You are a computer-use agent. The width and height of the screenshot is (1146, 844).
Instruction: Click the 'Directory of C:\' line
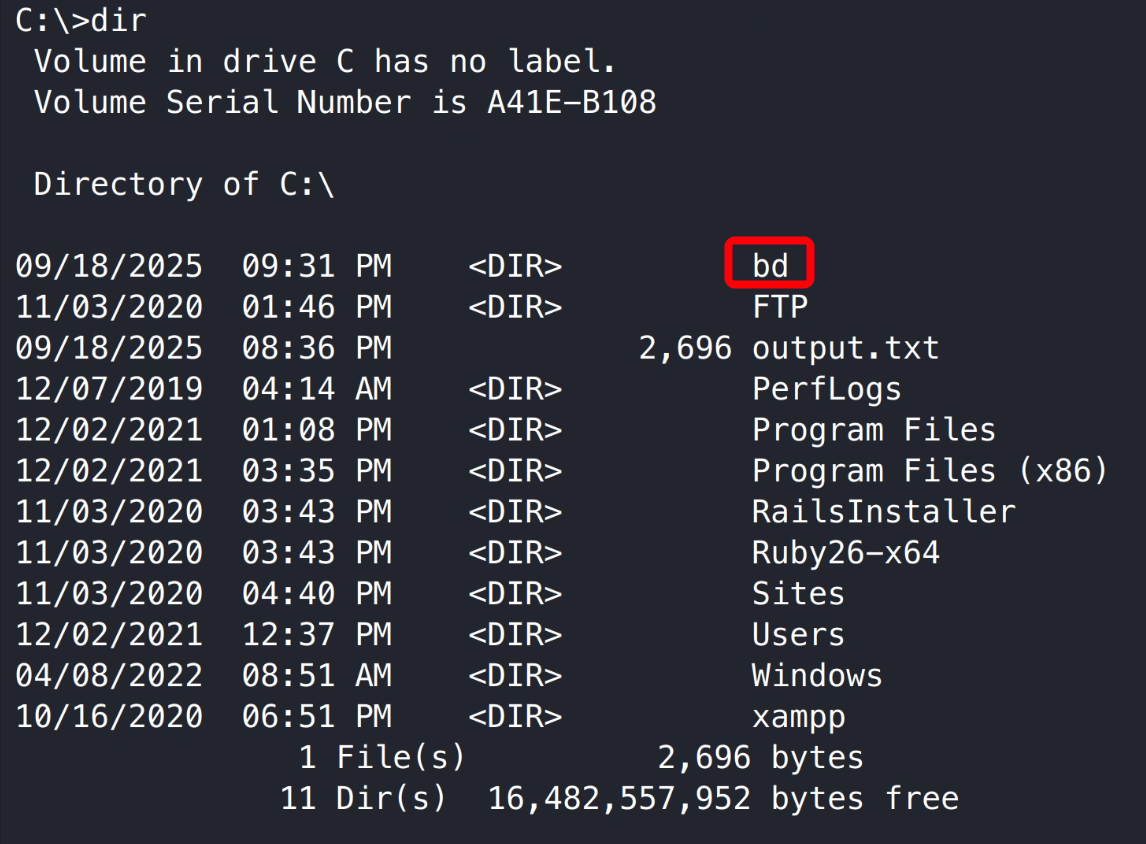click(x=183, y=184)
